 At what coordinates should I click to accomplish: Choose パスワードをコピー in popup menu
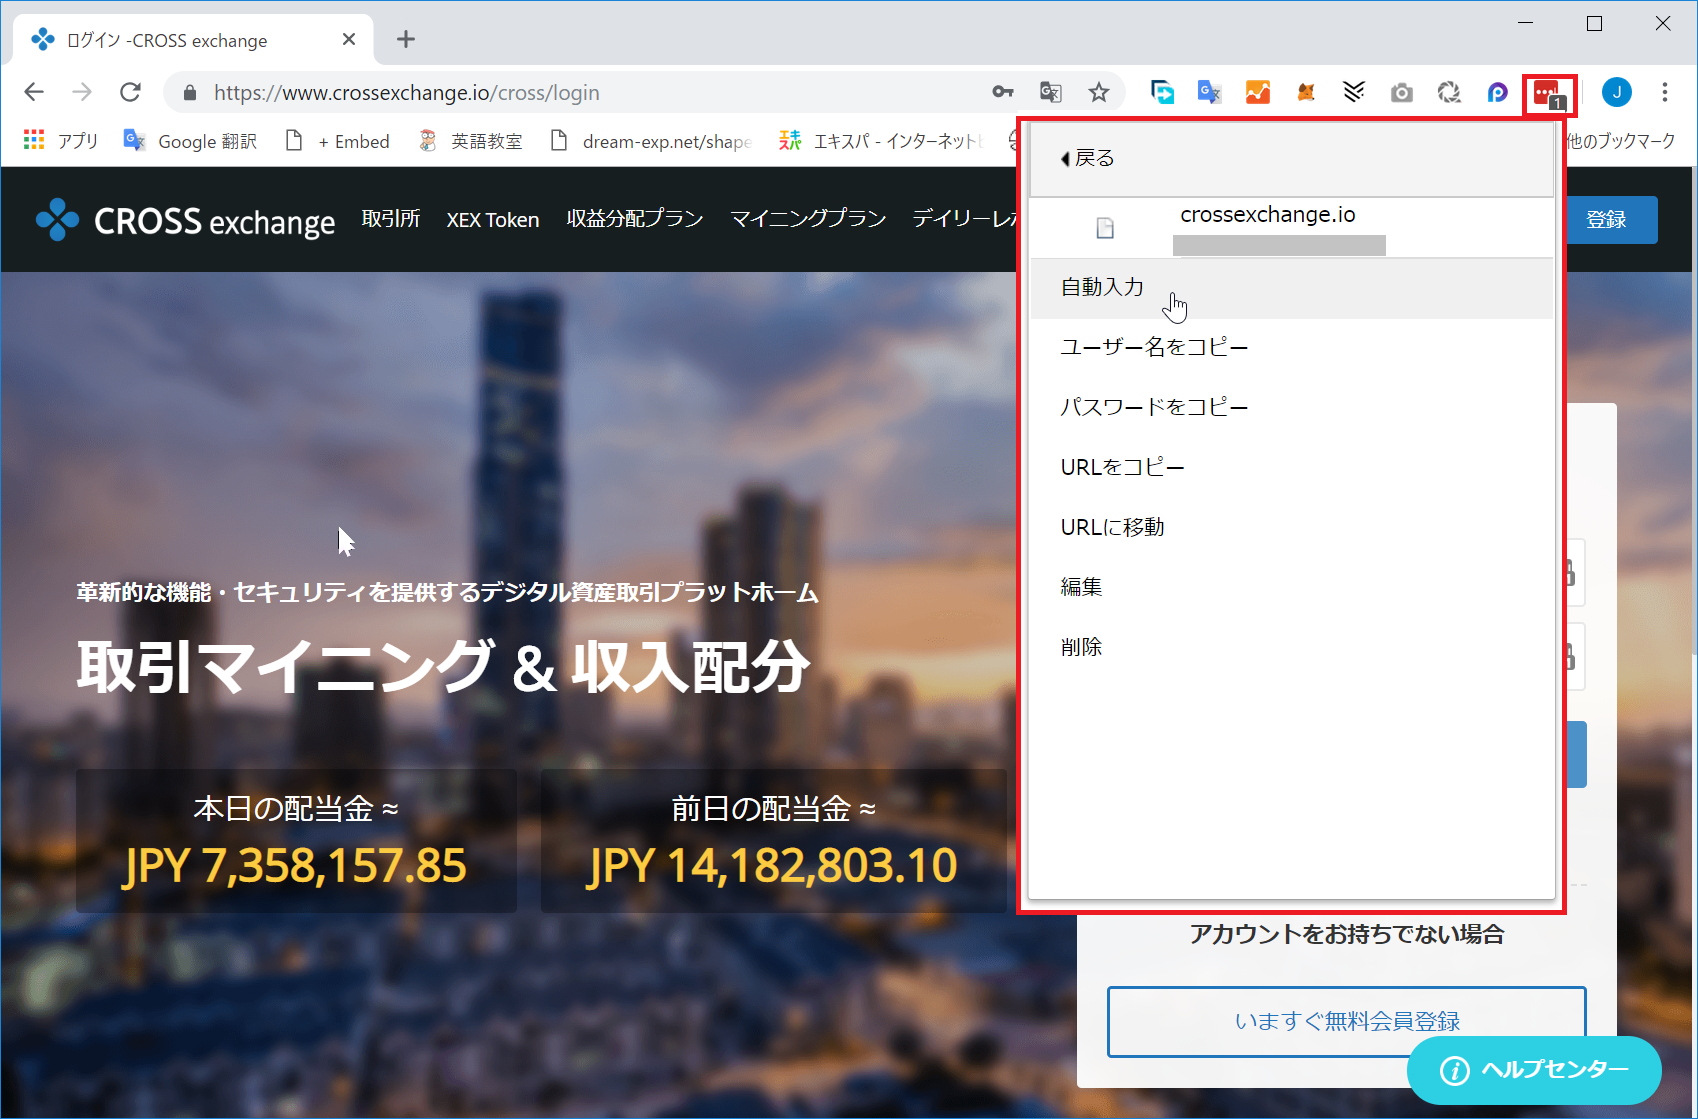click(x=1291, y=408)
